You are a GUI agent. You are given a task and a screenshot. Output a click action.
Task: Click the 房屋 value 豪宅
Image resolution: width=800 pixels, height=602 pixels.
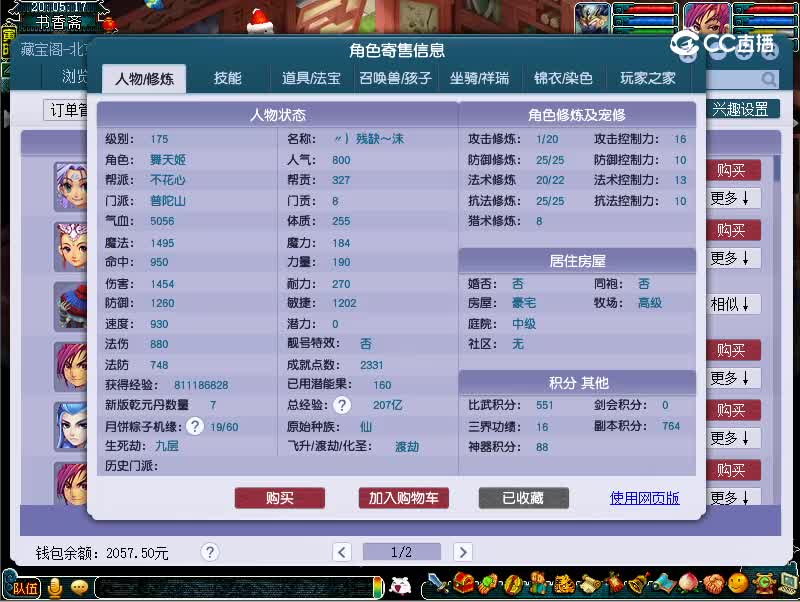click(x=524, y=303)
